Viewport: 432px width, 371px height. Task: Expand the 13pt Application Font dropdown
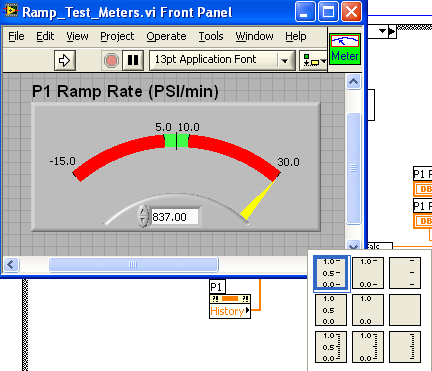[x=284, y=61]
